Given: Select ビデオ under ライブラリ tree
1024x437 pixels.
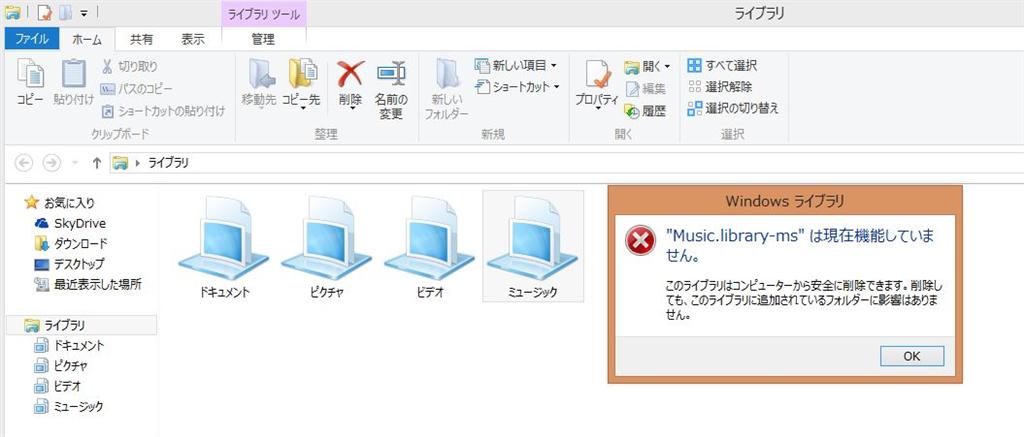Looking at the screenshot, I should point(58,386).
